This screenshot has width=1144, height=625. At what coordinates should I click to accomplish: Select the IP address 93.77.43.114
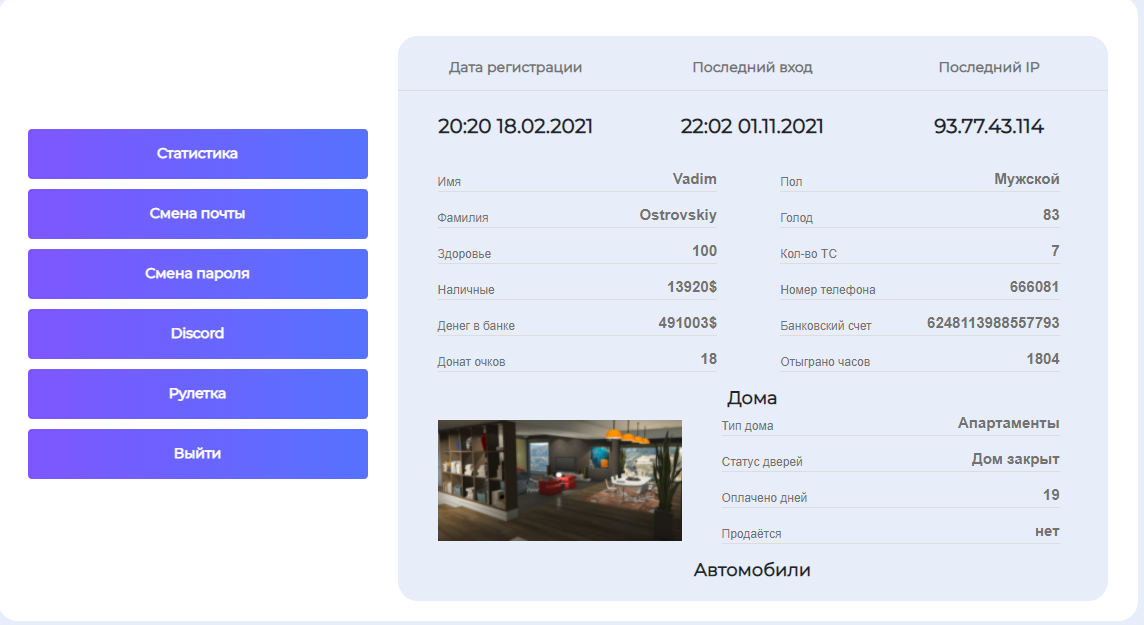click(x=988, y=127)
